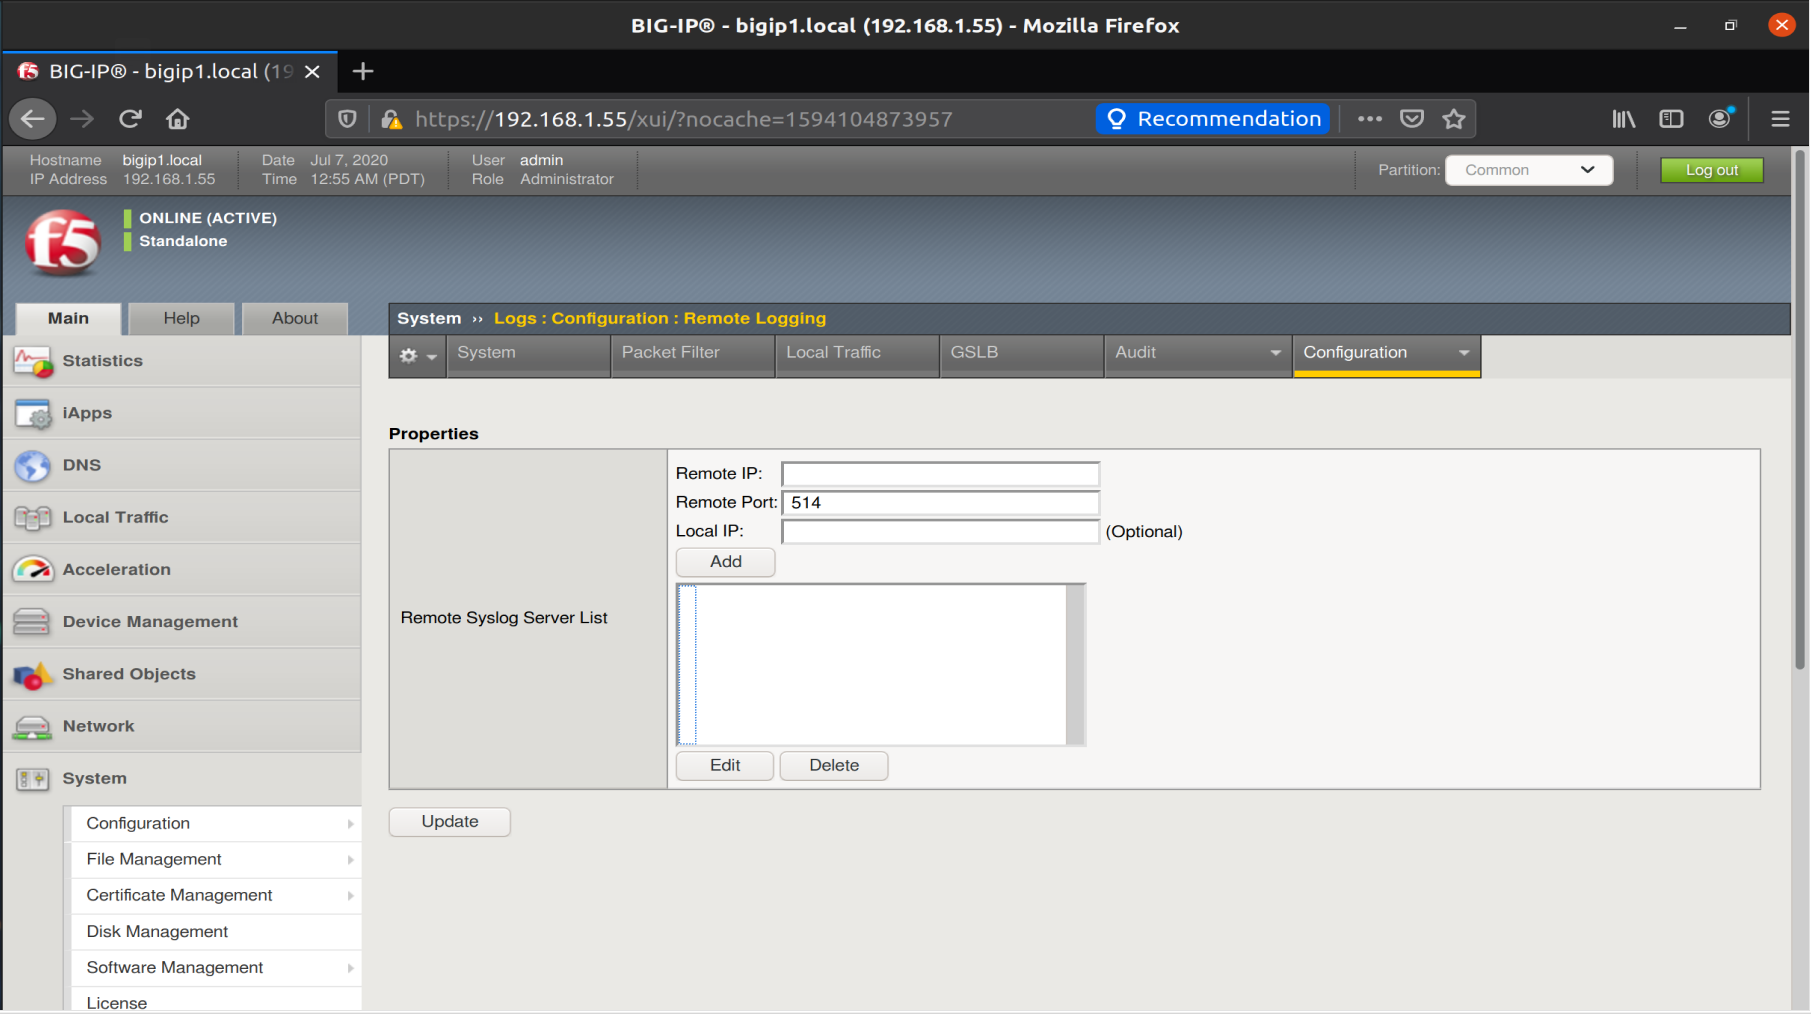Viewport: 1811px width, 1014px height.
Task: Open the GSLB logs tab
Action: click(x=1021, y=354)
